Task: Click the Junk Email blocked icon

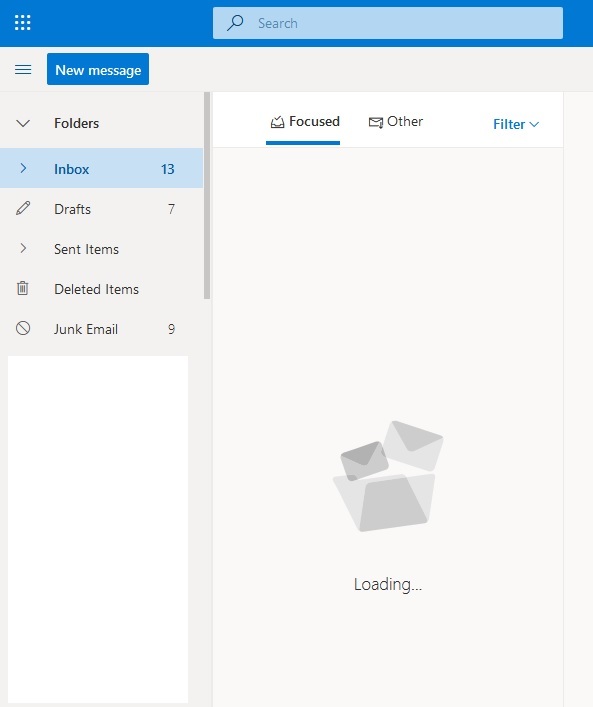Action: 23,328
